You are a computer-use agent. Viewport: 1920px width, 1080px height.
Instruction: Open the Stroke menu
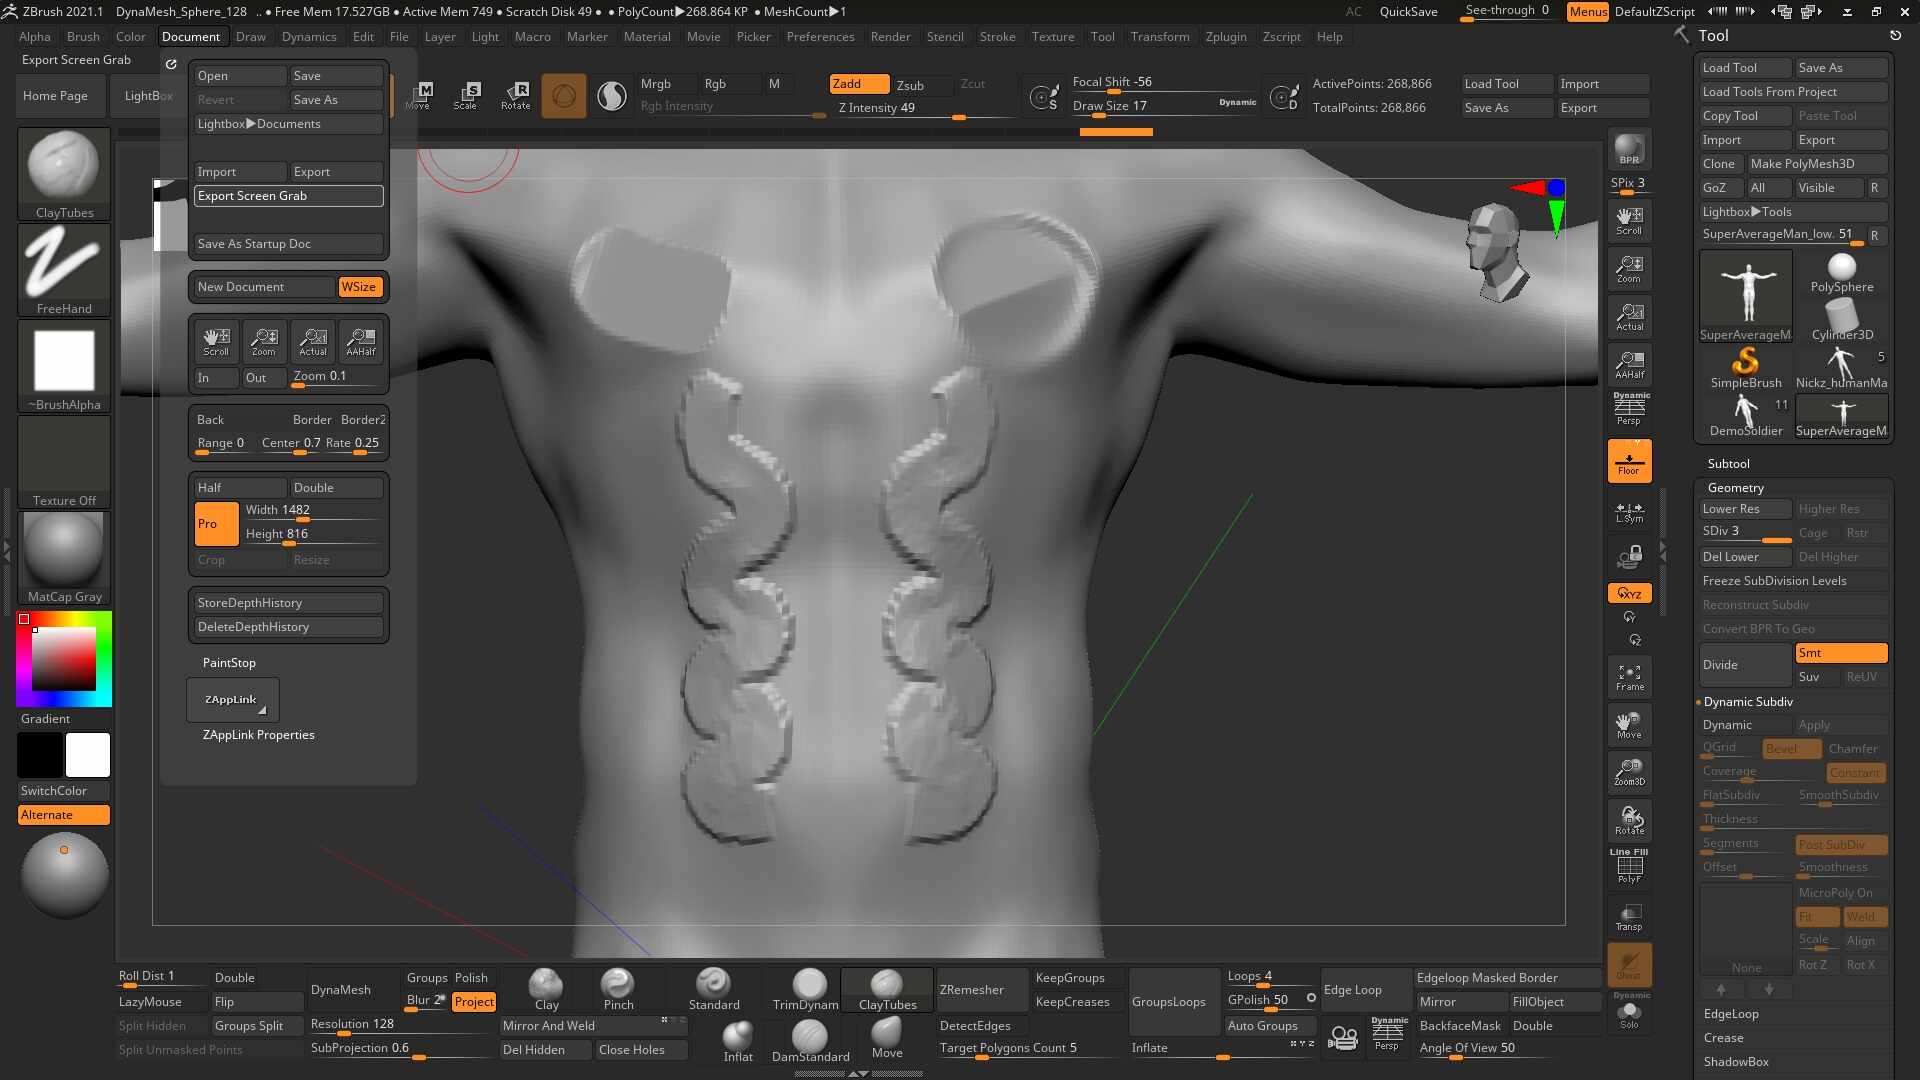tap(997, 37)
